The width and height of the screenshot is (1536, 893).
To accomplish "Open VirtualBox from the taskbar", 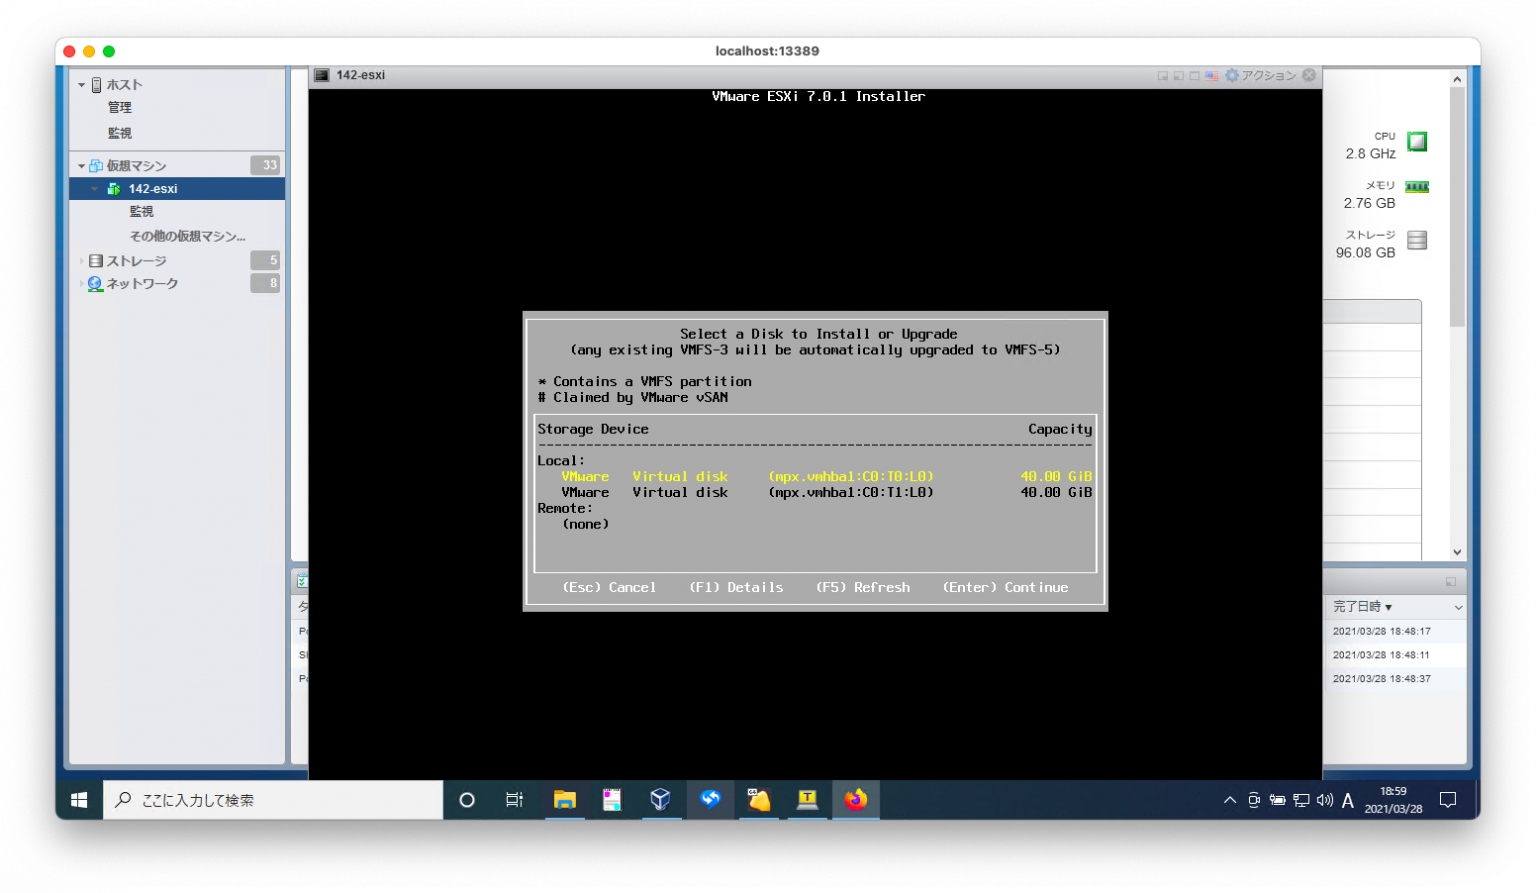I will coord(660,800).
